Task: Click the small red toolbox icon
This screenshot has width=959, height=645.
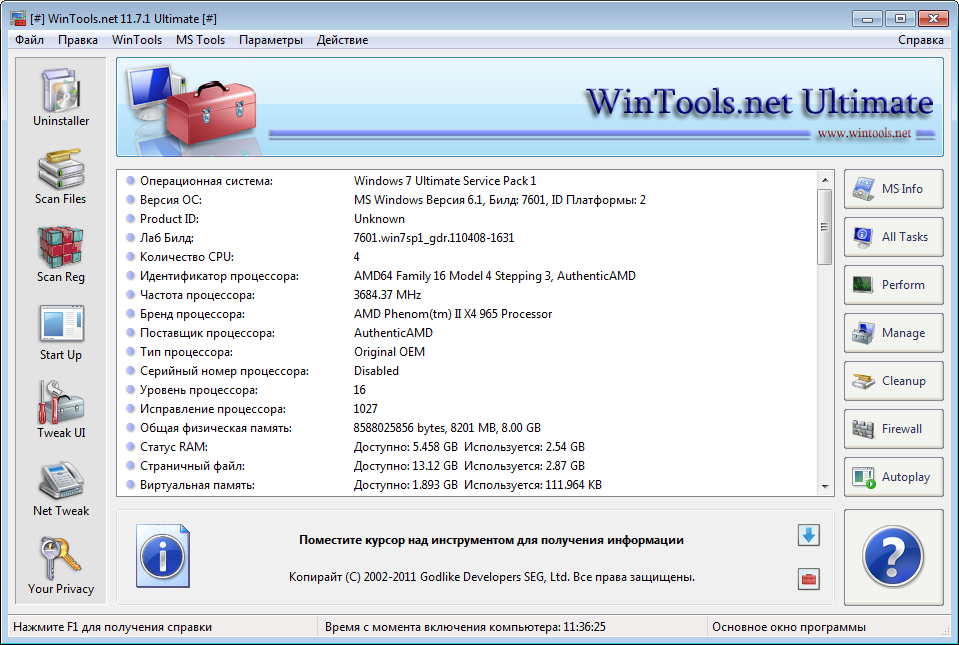Action: [x=809, y=579]
